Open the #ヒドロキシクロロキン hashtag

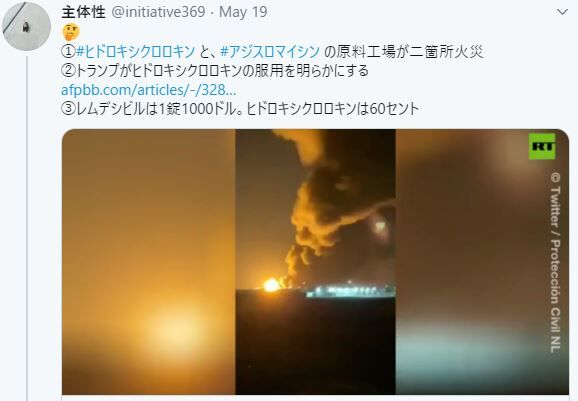pyautogui.click(x=135, y=52)
